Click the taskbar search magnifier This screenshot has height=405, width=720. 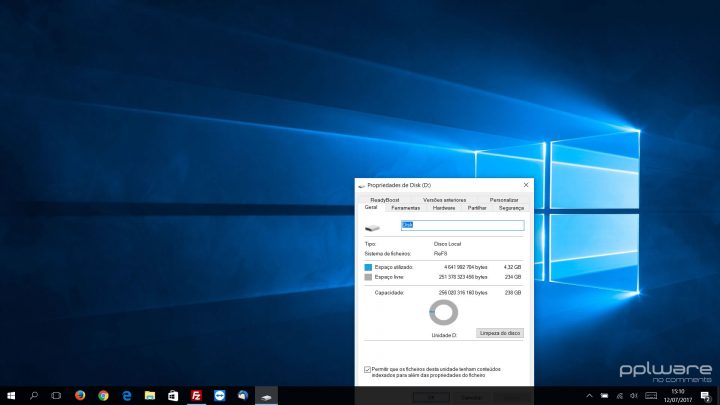pos(34,396)
